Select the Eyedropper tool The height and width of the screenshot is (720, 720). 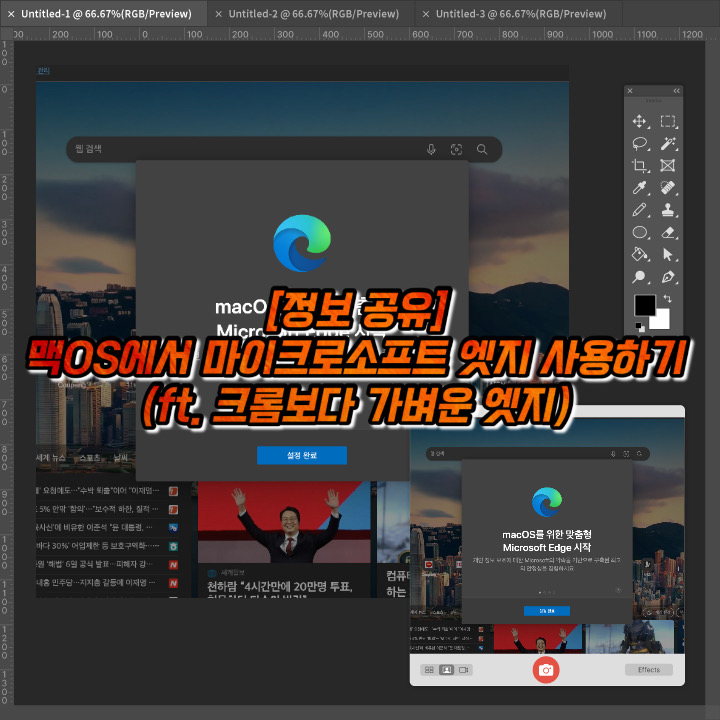[x=639, y=187]
